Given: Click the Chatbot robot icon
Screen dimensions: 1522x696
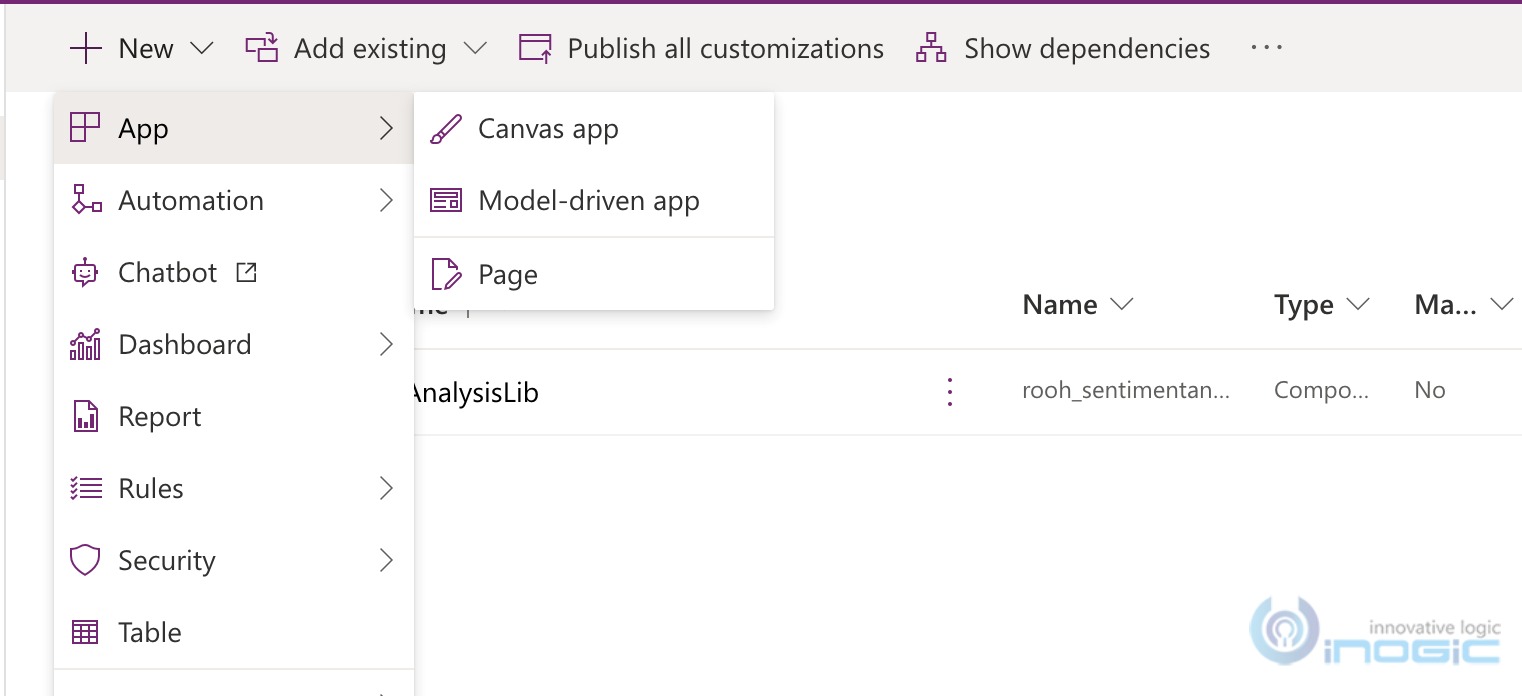Looking at the screenshot, I should pyautogui.click(x=86, y=273).
